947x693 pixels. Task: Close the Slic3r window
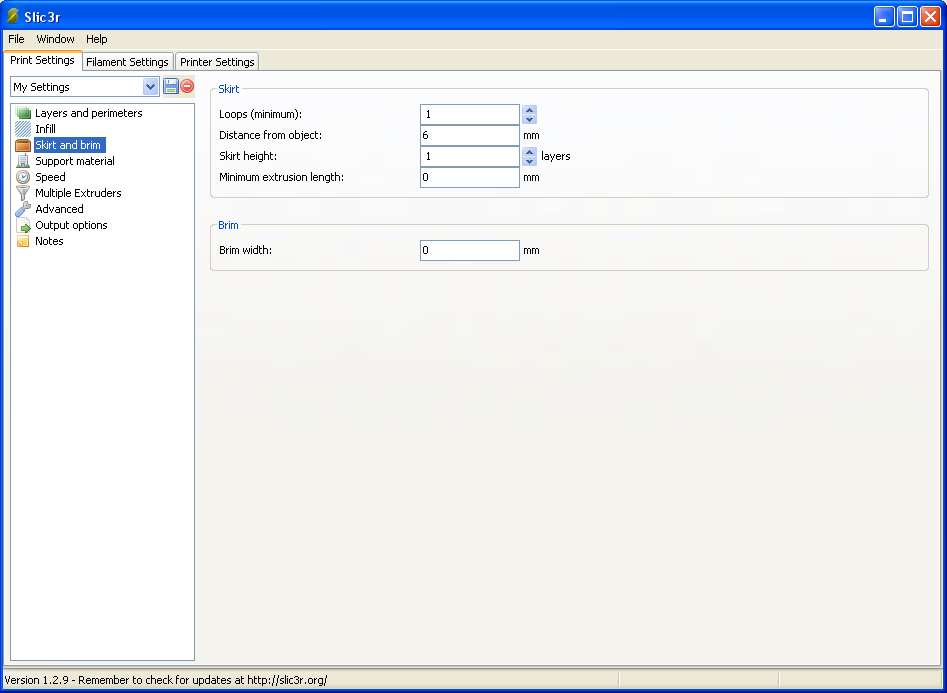point(930,16)
